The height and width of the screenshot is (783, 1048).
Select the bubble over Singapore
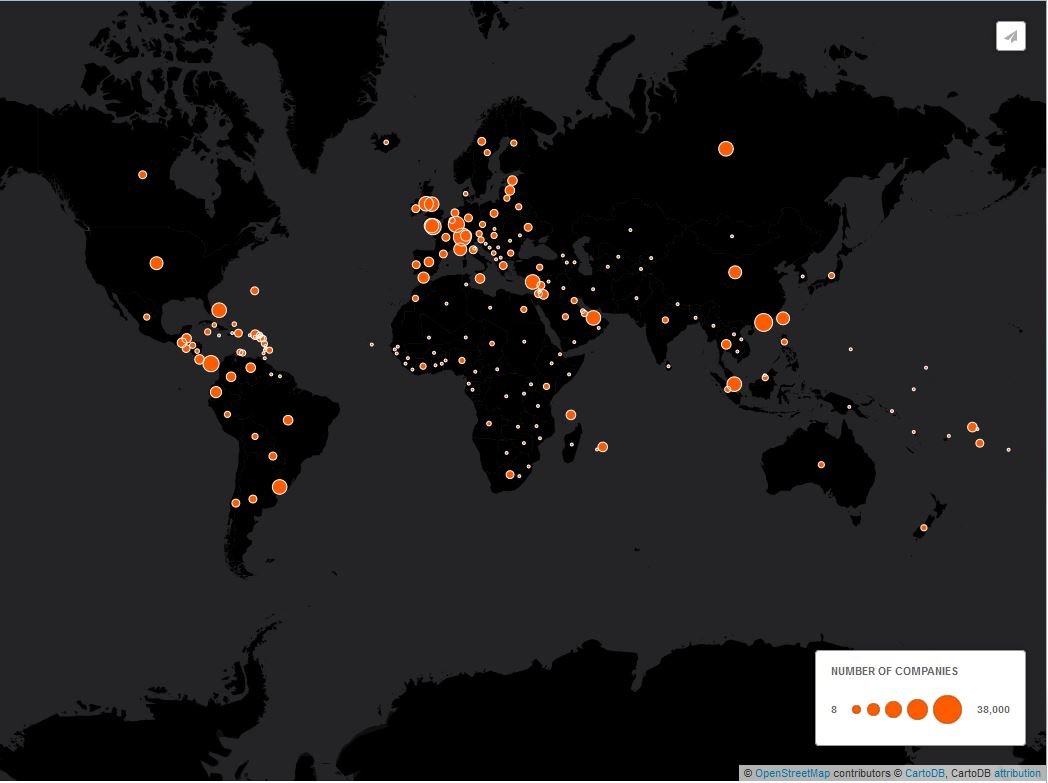coord(734,383)
